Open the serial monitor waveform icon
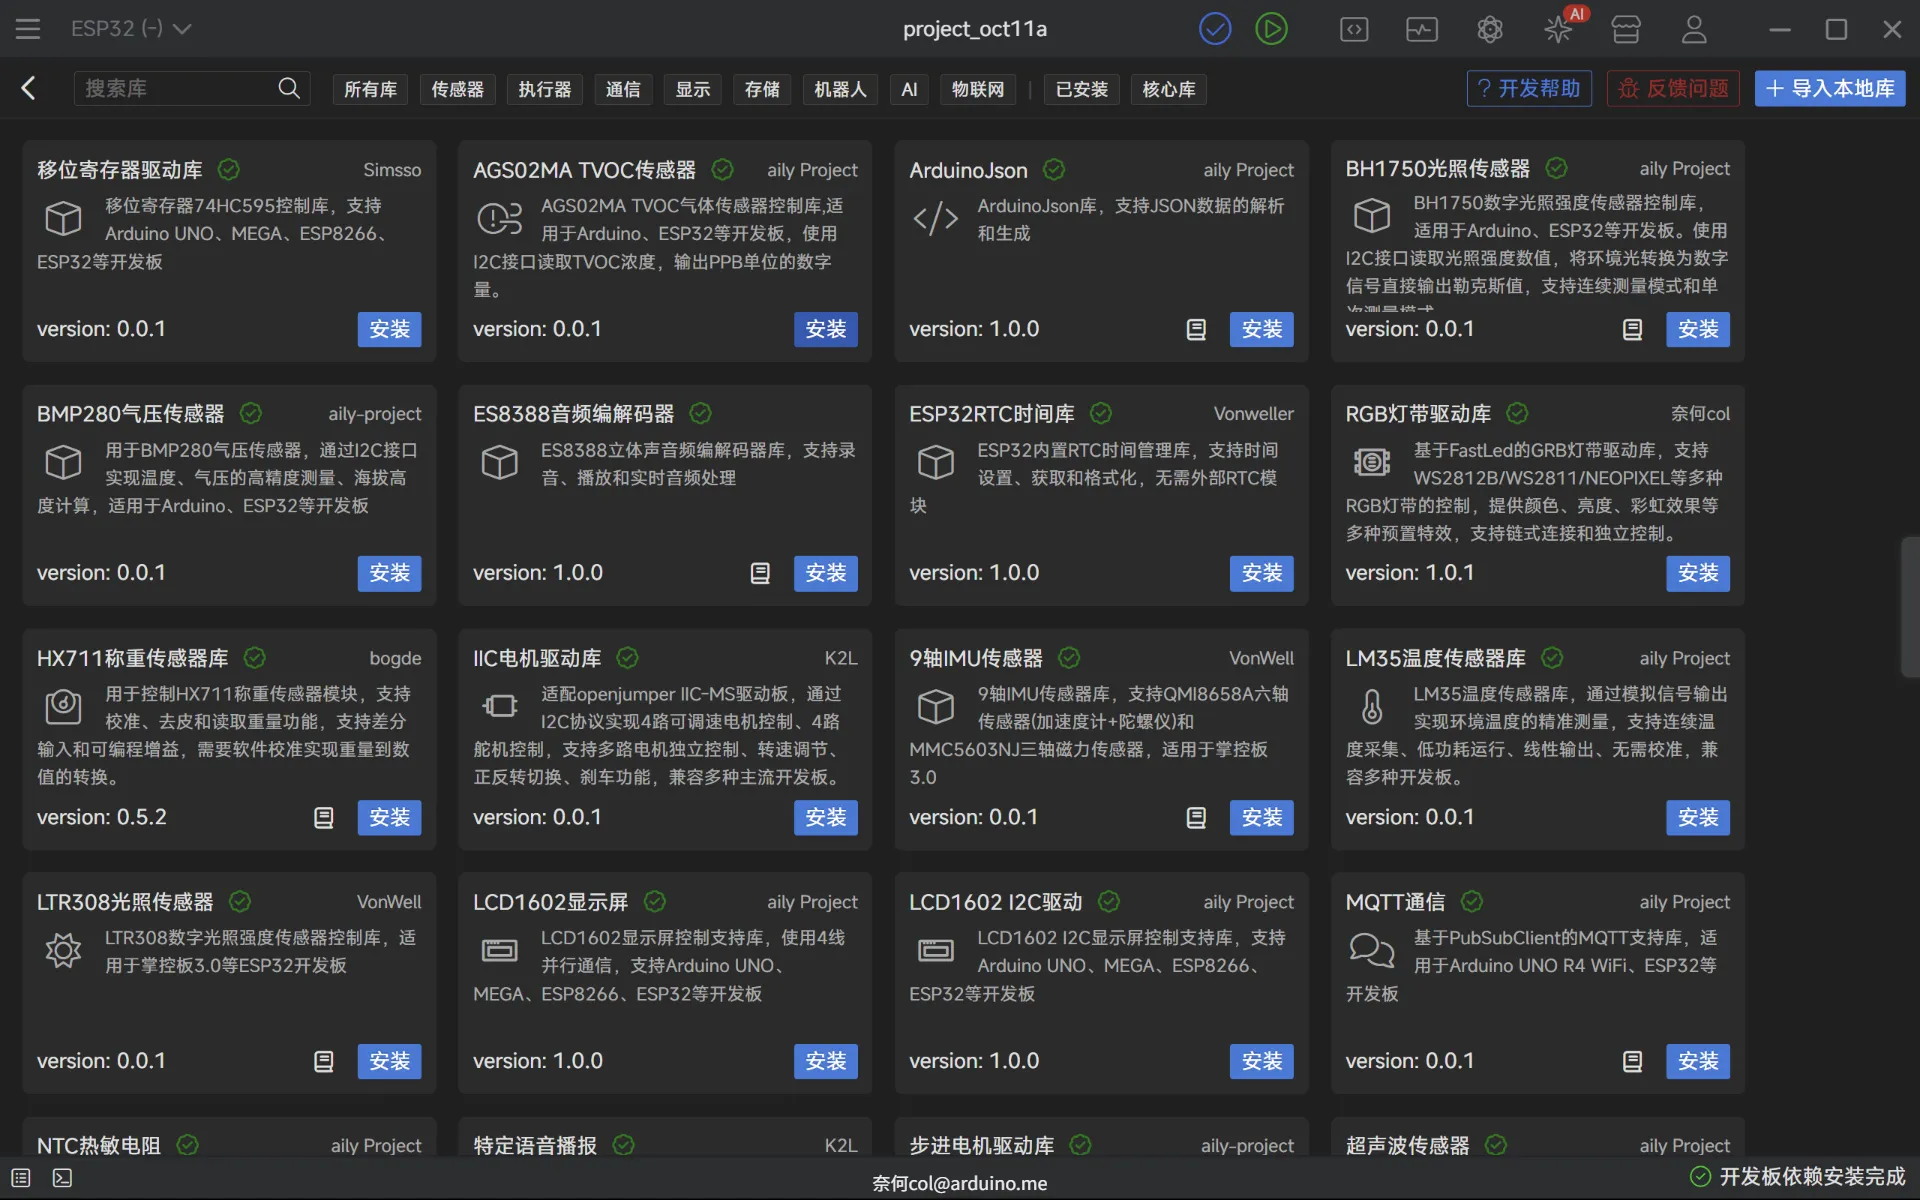This screenshot has width=1920, height=1200. [1421, 29]
